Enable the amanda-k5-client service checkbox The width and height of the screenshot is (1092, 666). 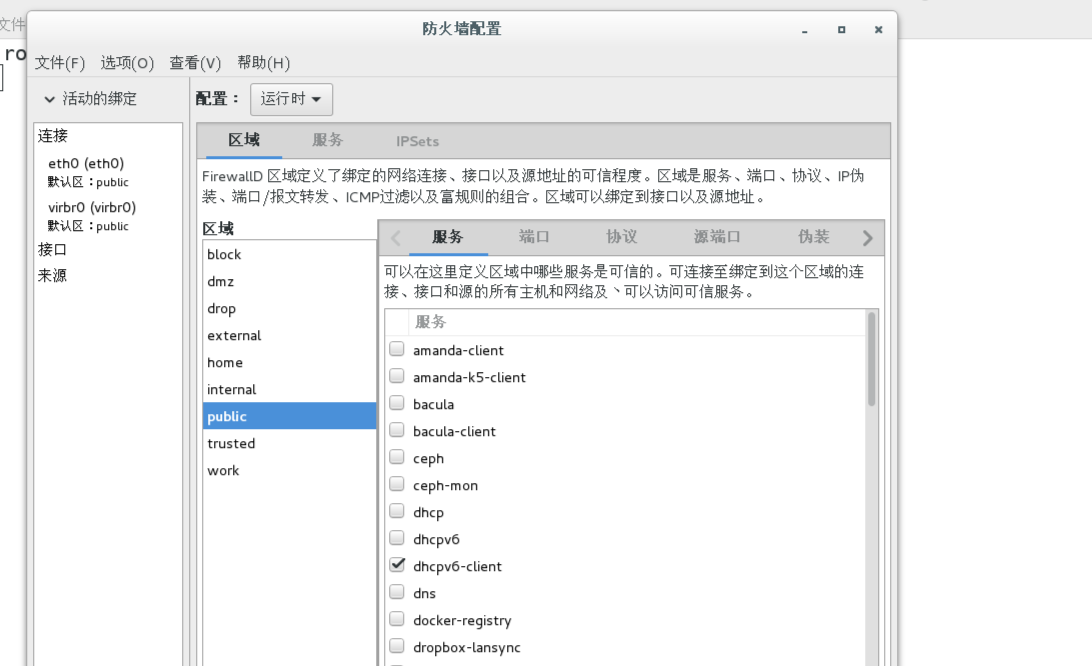(x=397, y=376)
